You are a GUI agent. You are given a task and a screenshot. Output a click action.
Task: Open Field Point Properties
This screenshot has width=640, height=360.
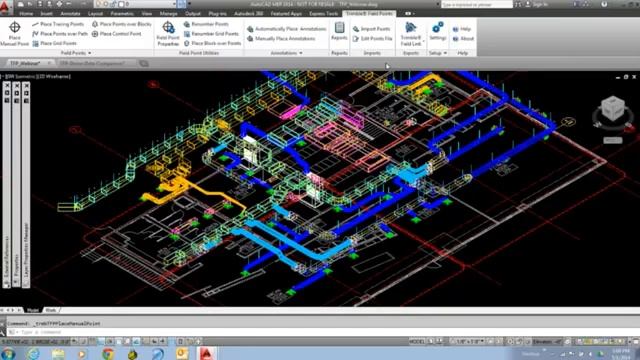click(168, 34)
